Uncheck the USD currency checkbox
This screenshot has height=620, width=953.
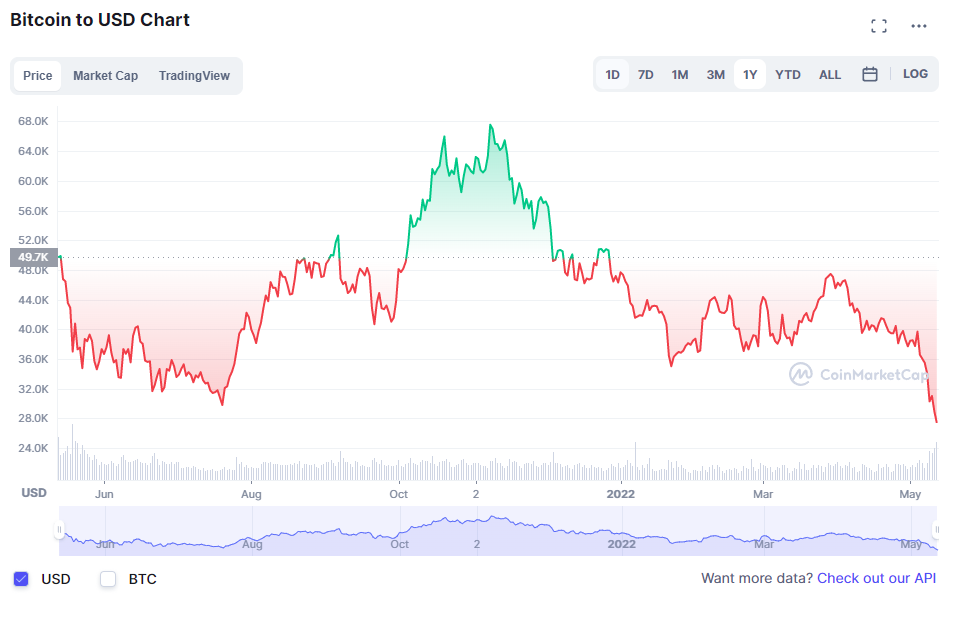[21, 579]
